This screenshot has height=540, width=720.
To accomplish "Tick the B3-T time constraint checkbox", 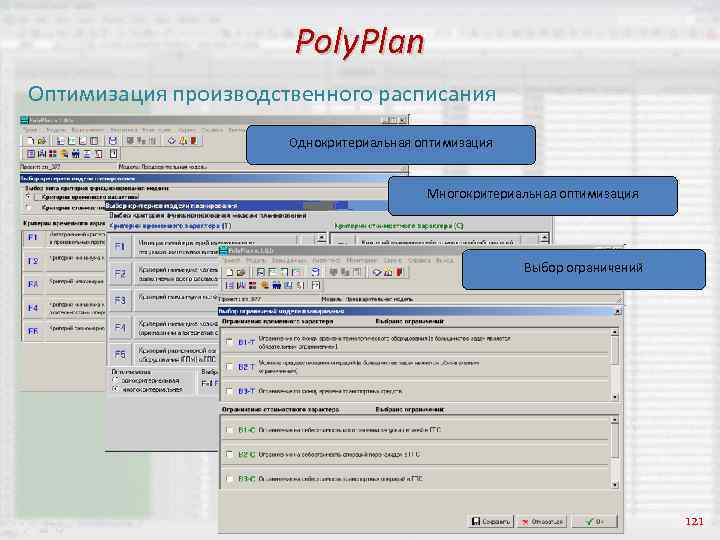I will coord(229,391).
